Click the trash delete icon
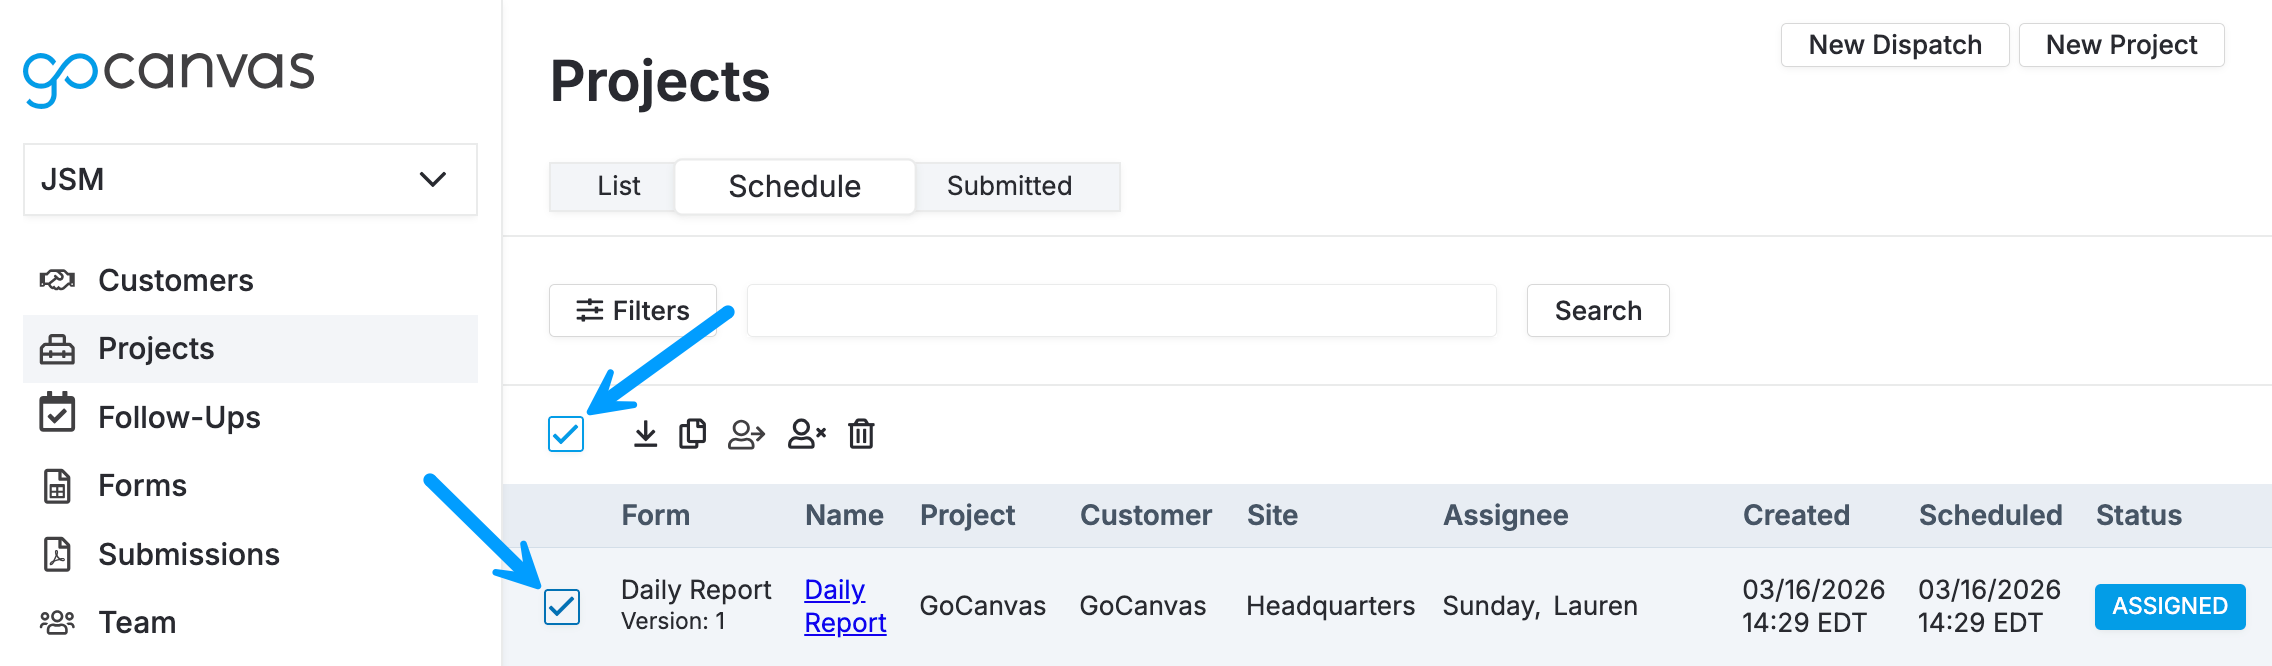 (x=861, y=434)
